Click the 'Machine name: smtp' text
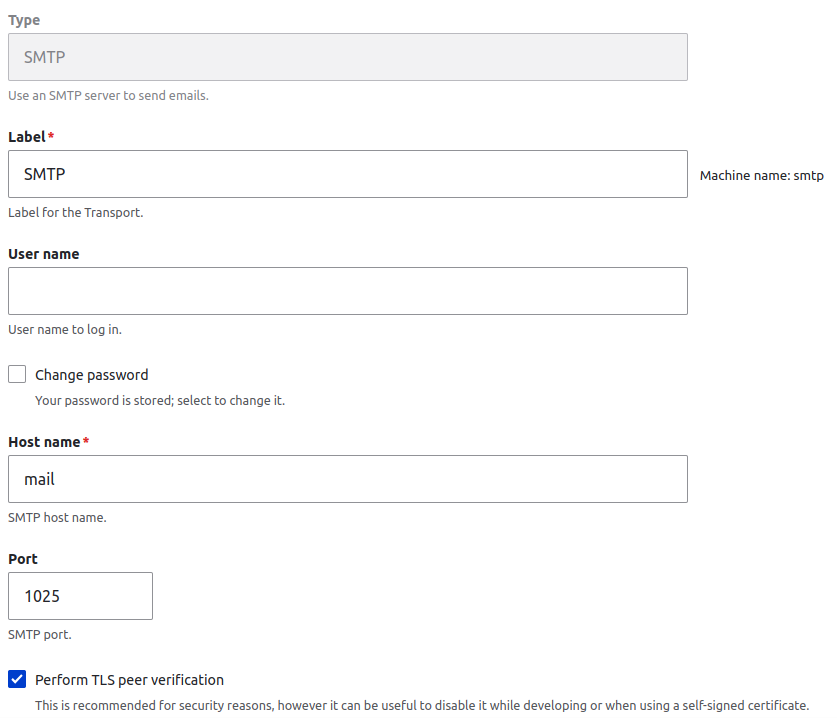The height and width of the screenshot is (718, 837). coord(761,176)
